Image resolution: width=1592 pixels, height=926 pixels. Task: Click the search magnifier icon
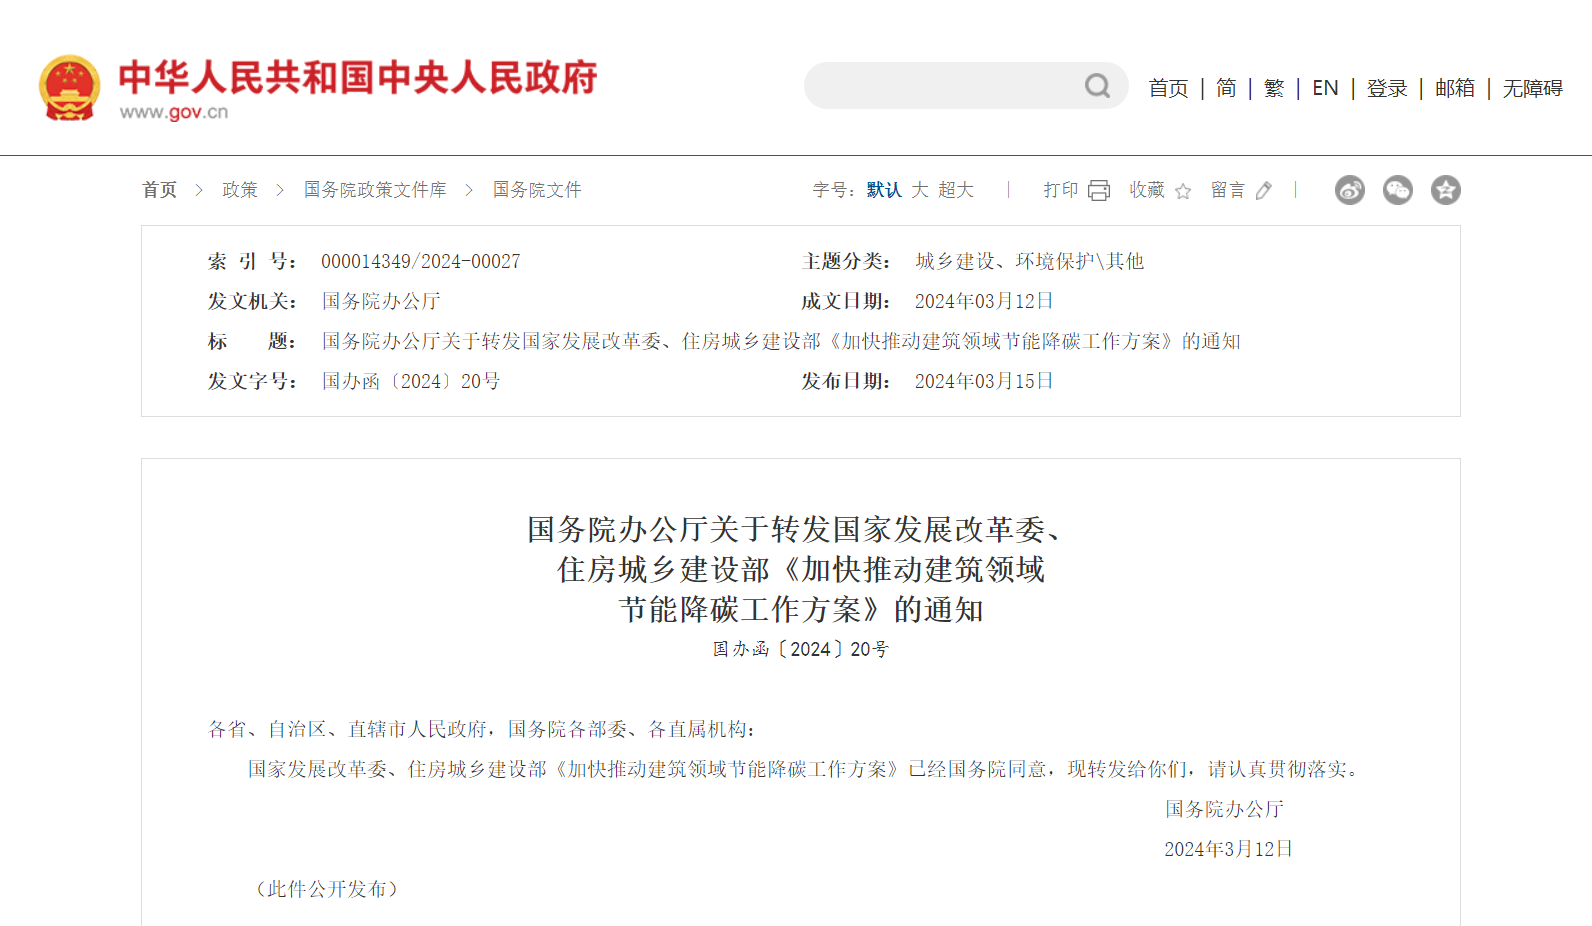click(x=1097, y=86)
